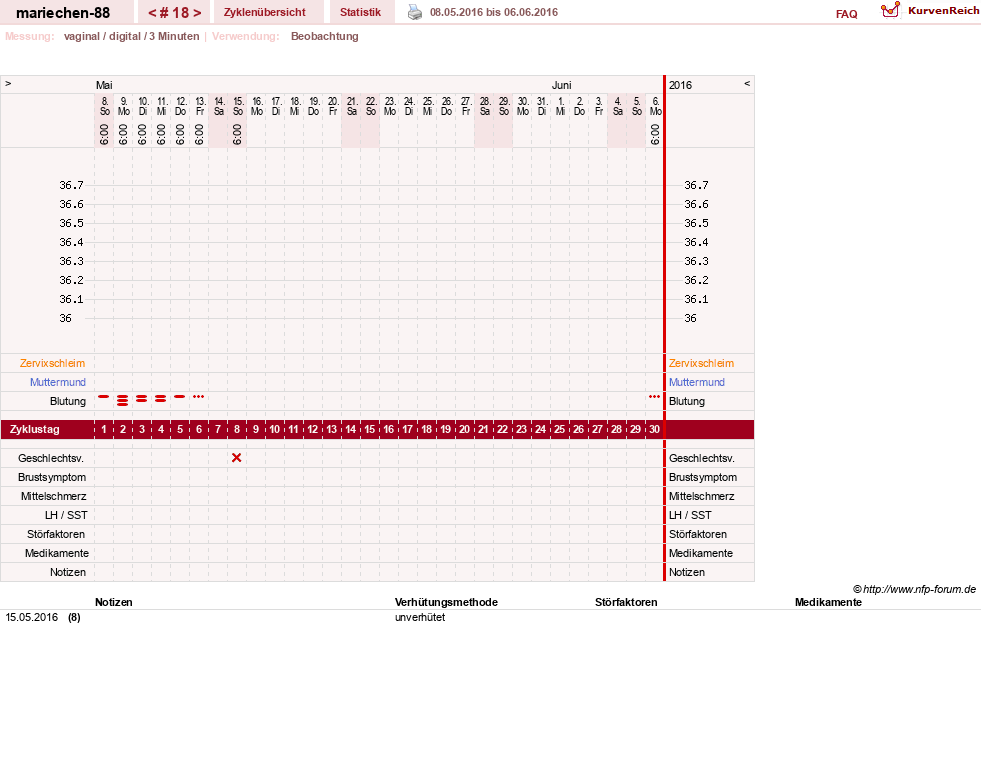Open the Zyklenübersicht tab
Viewport: 981px width, 781px height.
coord(265,13)
